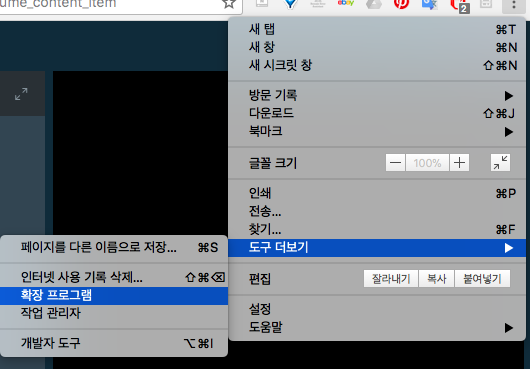Expand the 북마크 submenu
This screenshot has width=530, height=369.
(377, 131)
